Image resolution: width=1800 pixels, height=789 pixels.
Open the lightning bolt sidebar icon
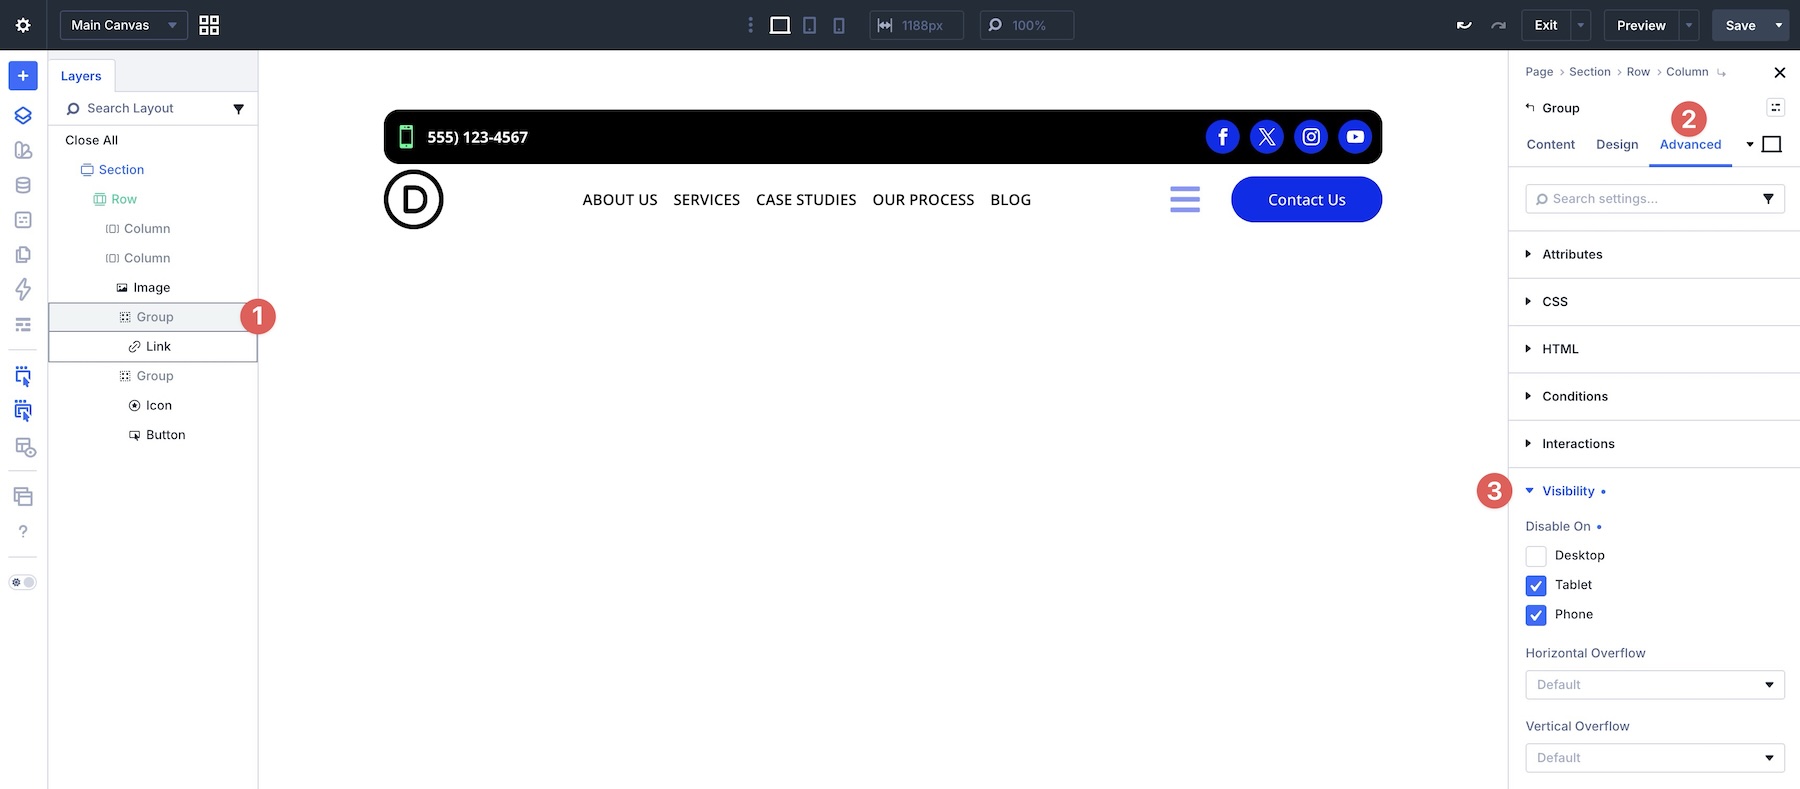click(x=23, y=289)
